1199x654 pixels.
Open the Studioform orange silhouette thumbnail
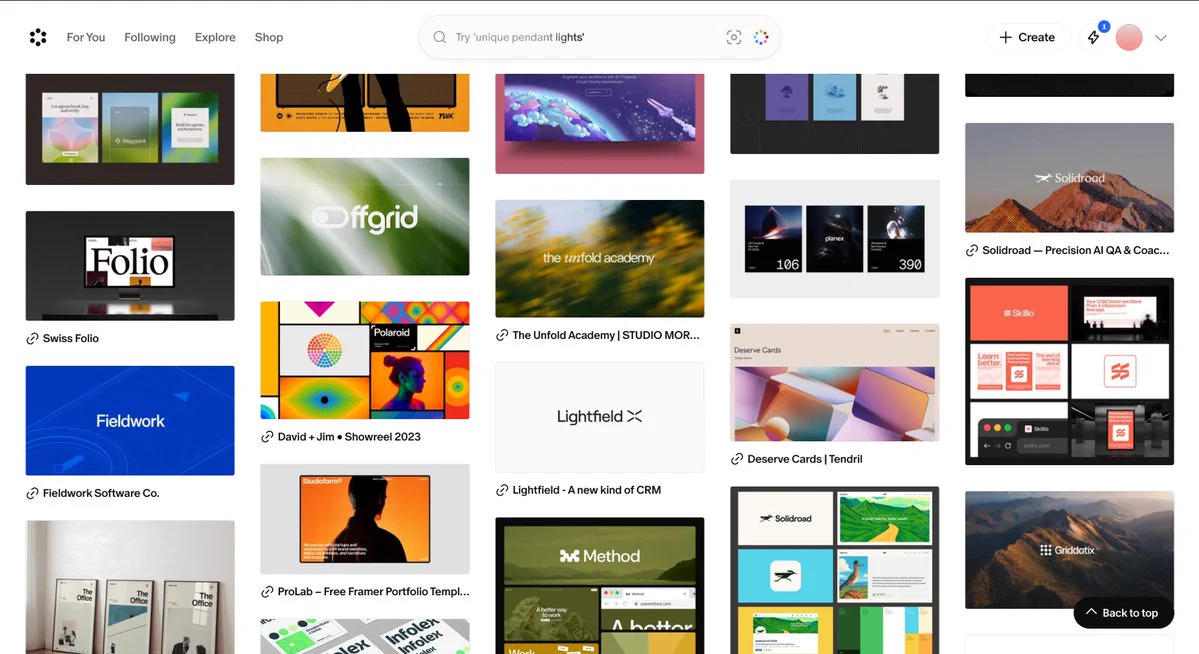pyautogui.click(x=365, y=519)
